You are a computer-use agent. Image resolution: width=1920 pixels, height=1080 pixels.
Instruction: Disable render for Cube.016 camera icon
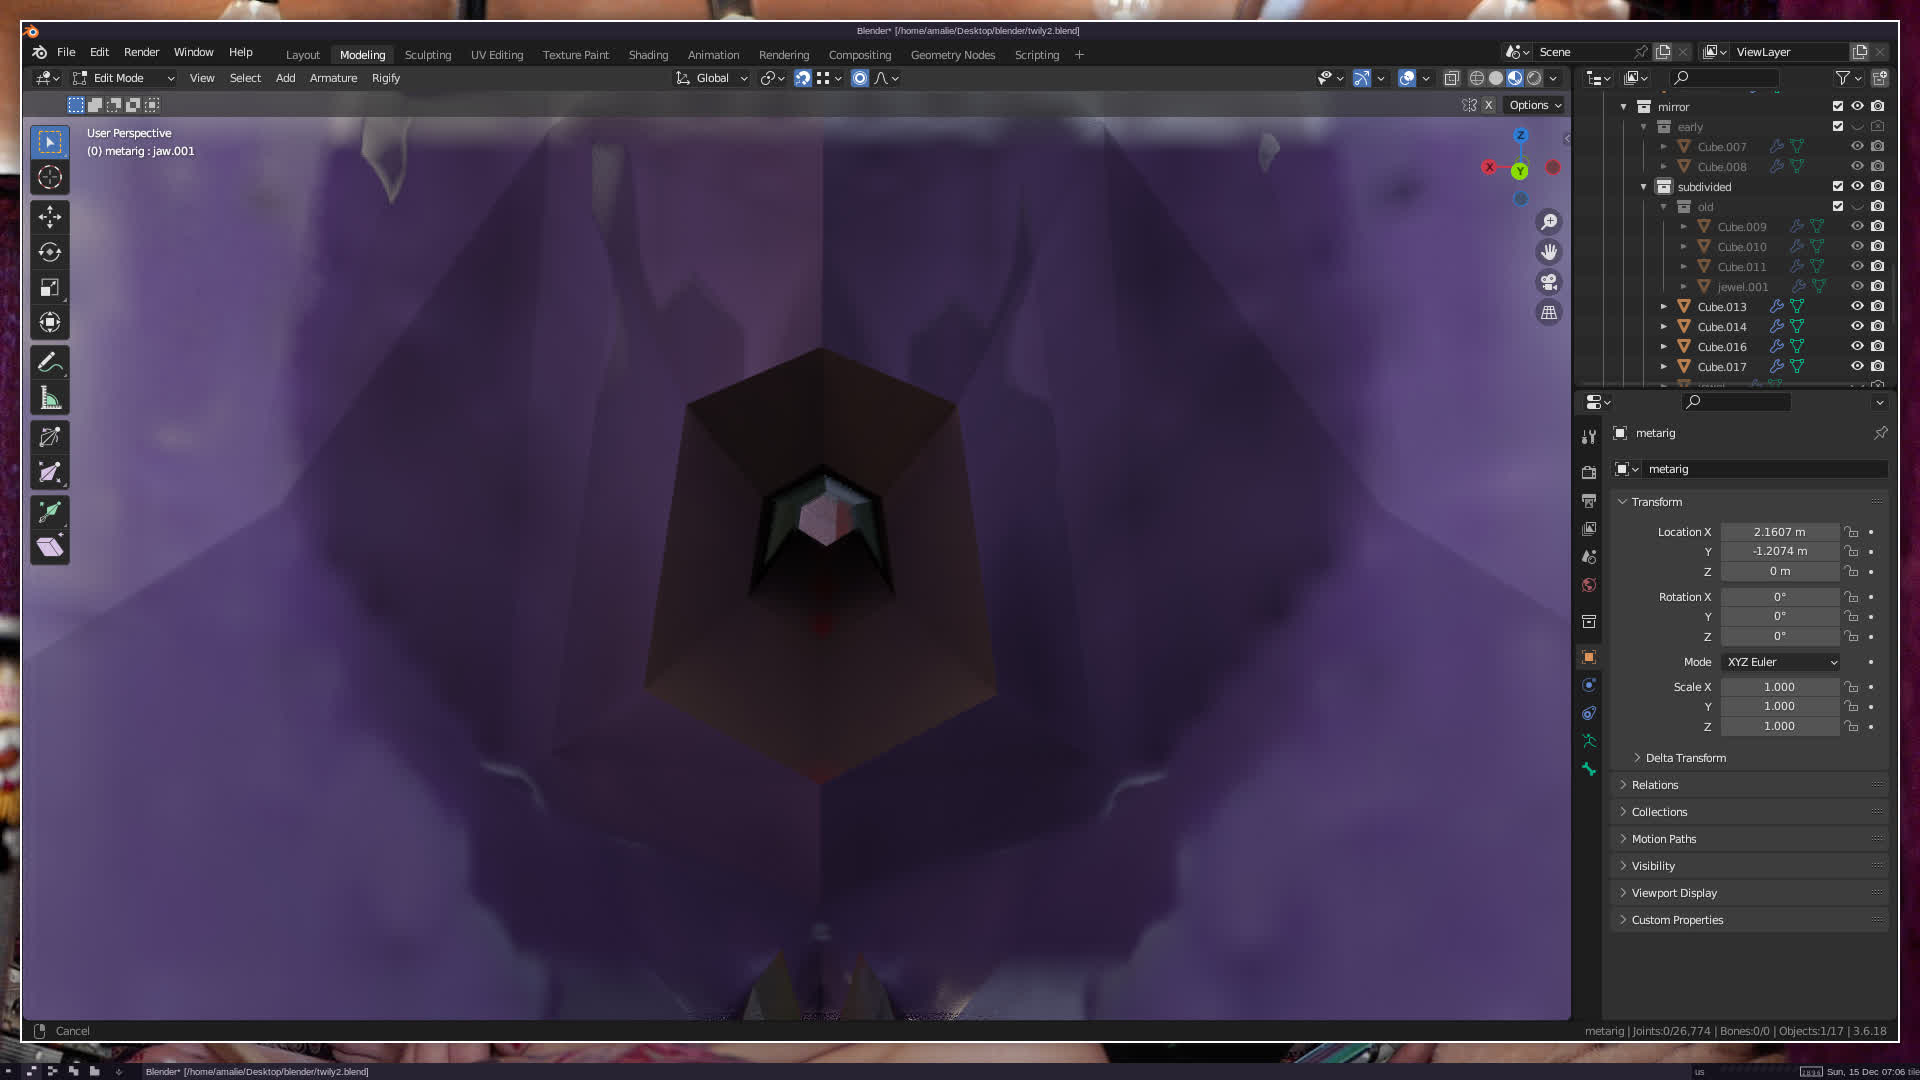(x=1878, y=346)
